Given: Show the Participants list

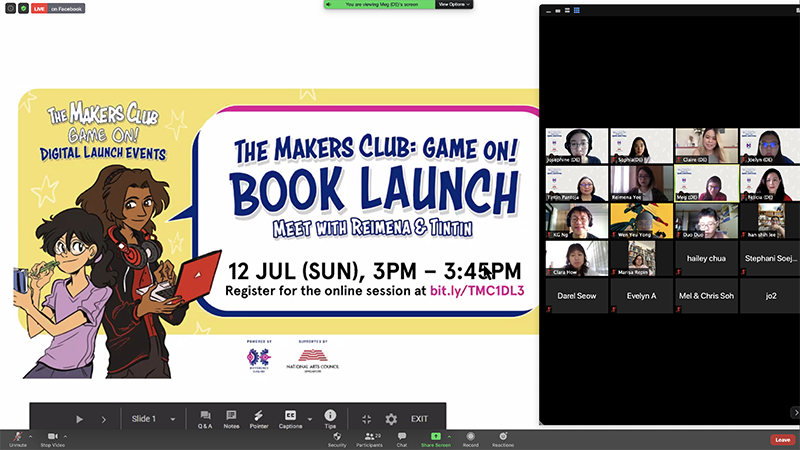Looking at the screenshot, I should tap(369, 439).
